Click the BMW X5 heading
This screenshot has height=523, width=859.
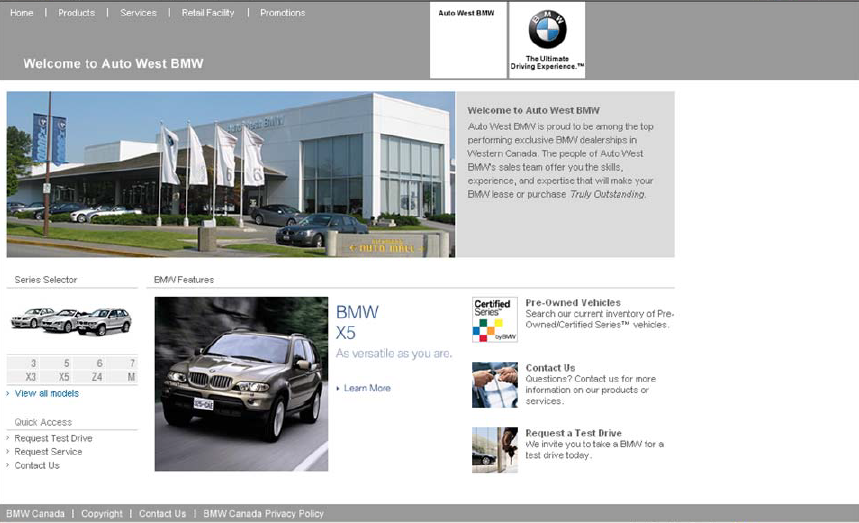pyautogui.click(x=357, y=322)
